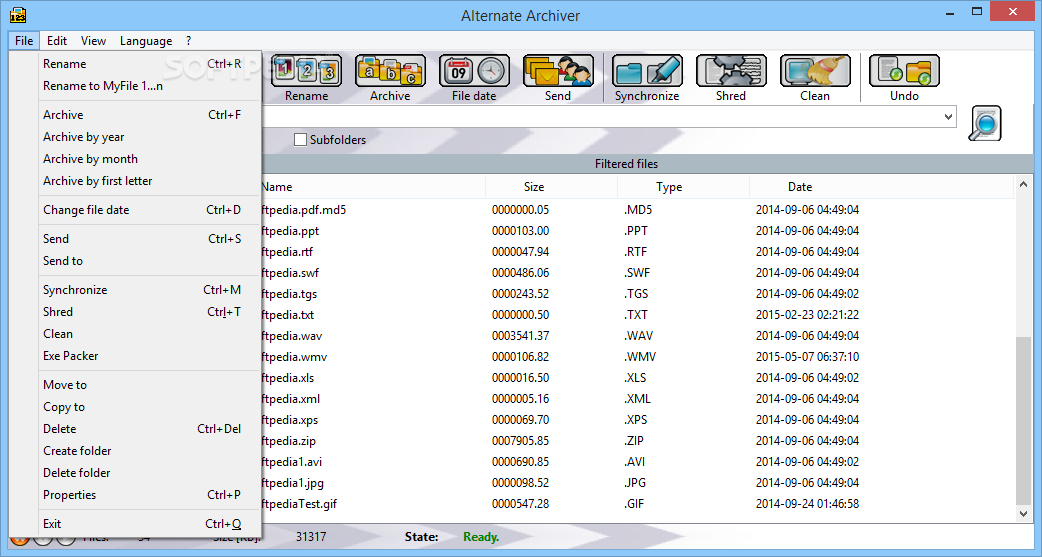Open the Language menu
This screenshot has width=1042, height=557.
pyautogui.click(x=146, y=41)
